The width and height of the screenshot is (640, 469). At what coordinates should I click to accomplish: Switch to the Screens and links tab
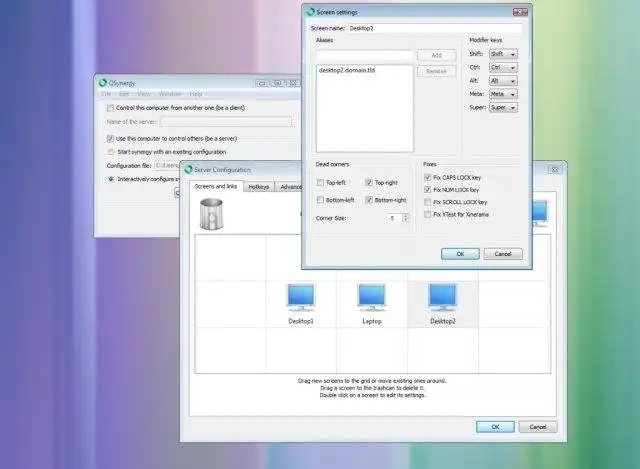click(x=216, y=186)
